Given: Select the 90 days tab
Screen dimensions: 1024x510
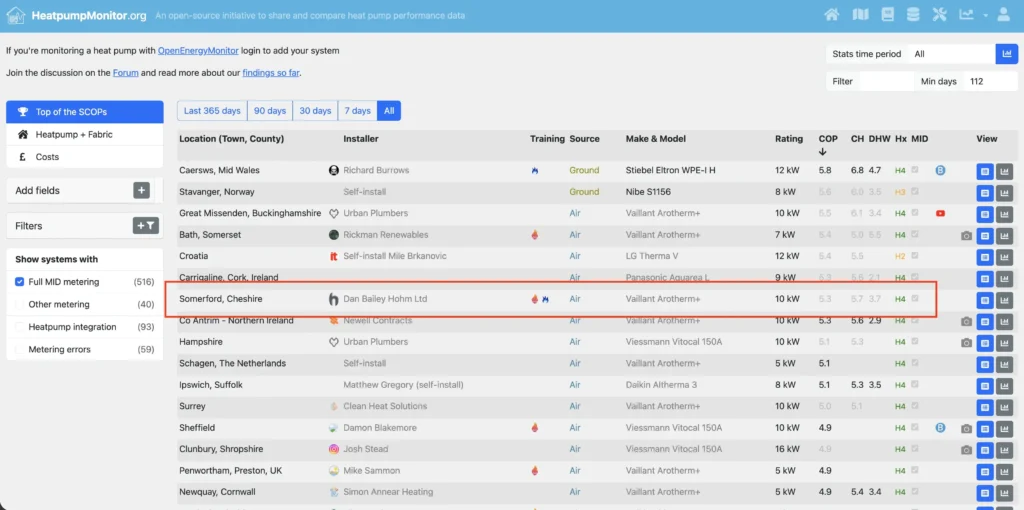Looking at the screenshot, I should point(270,111).
